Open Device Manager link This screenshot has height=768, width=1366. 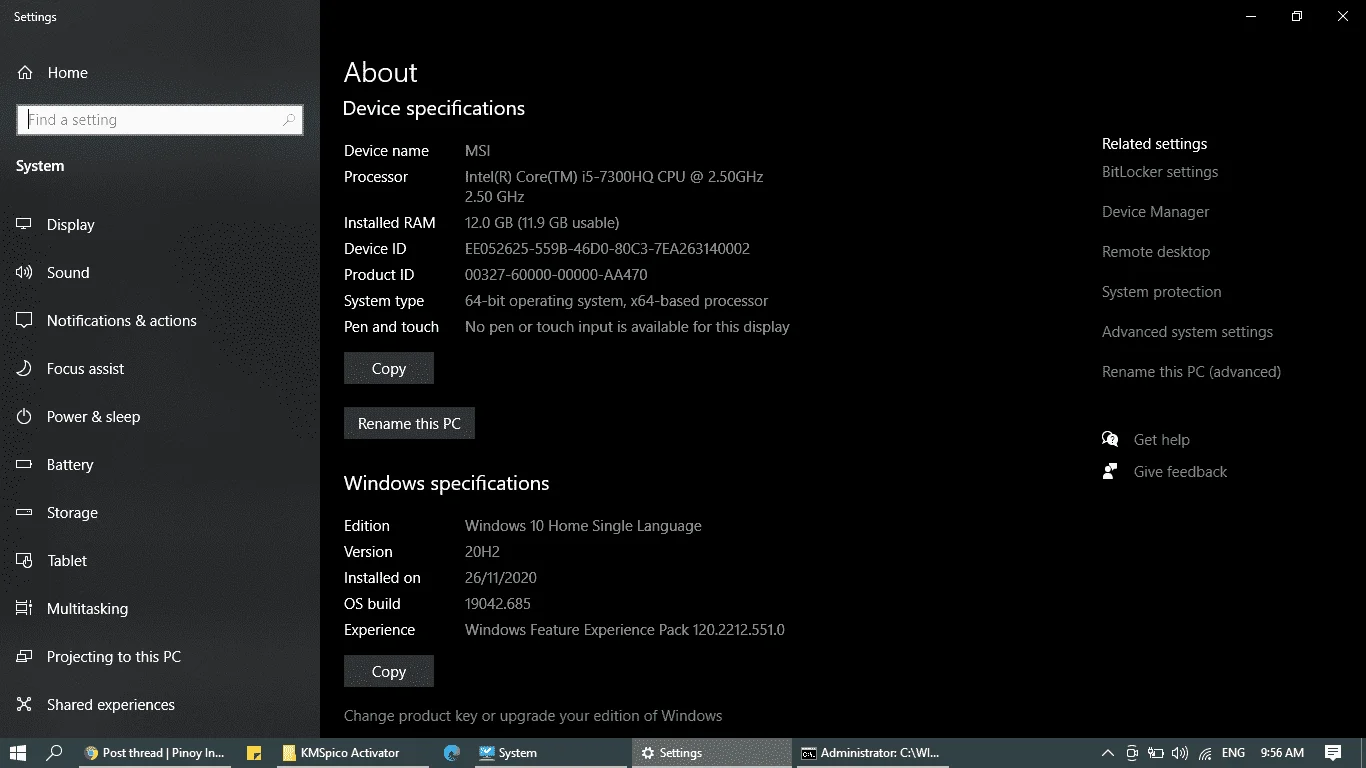point(1155,212)
